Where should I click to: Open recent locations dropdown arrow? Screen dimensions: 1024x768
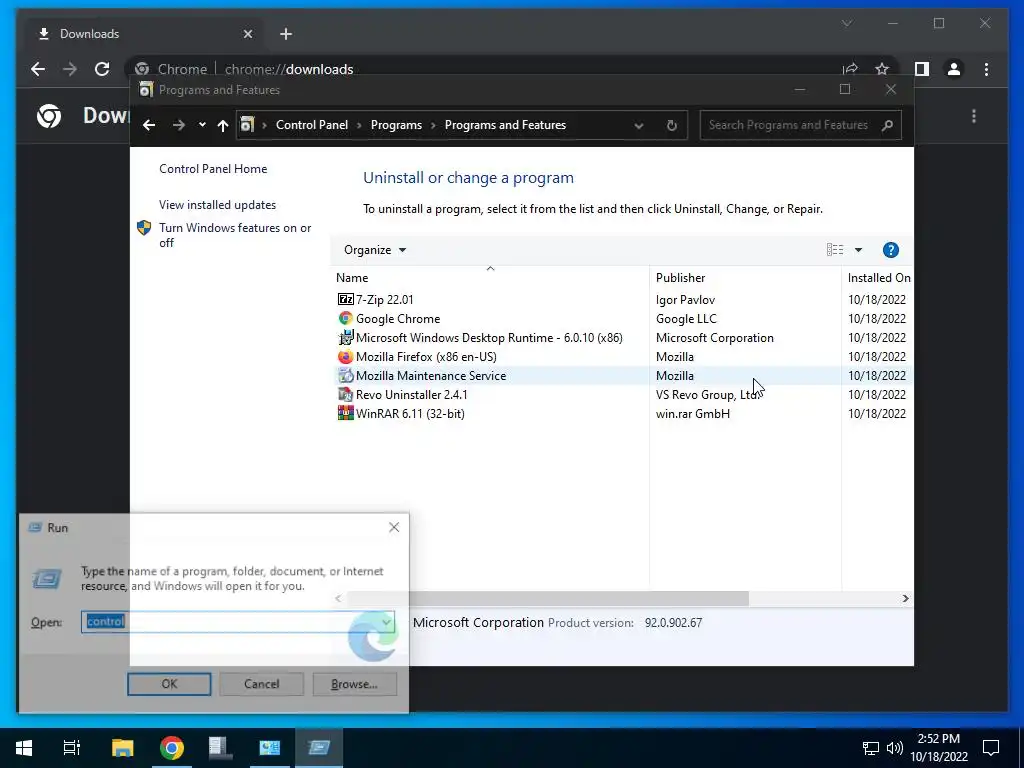point(202,125)
